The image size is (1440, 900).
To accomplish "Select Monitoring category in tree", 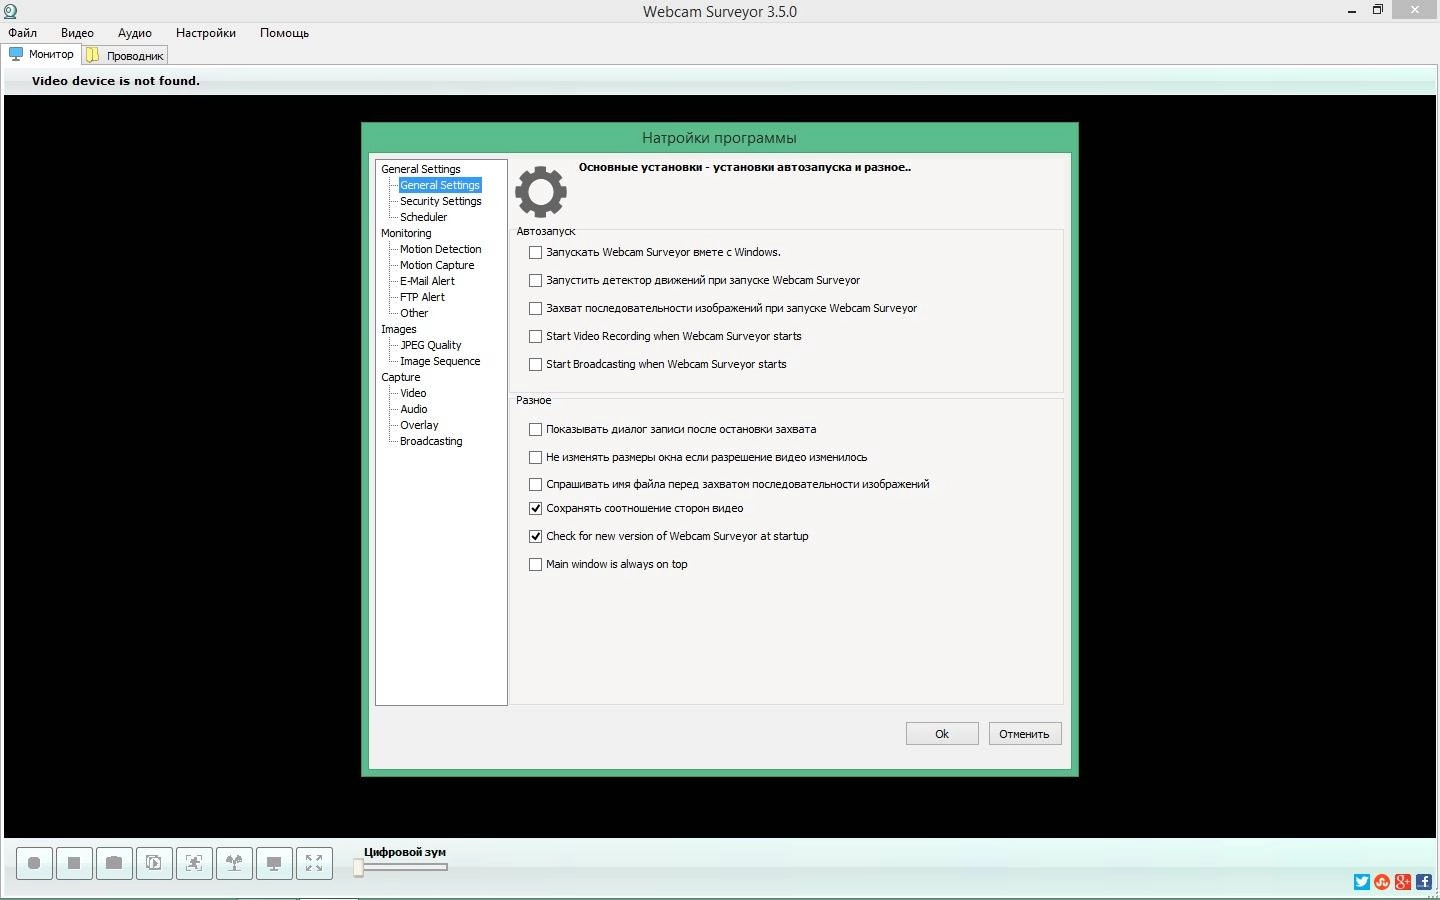I will [406, 233].
